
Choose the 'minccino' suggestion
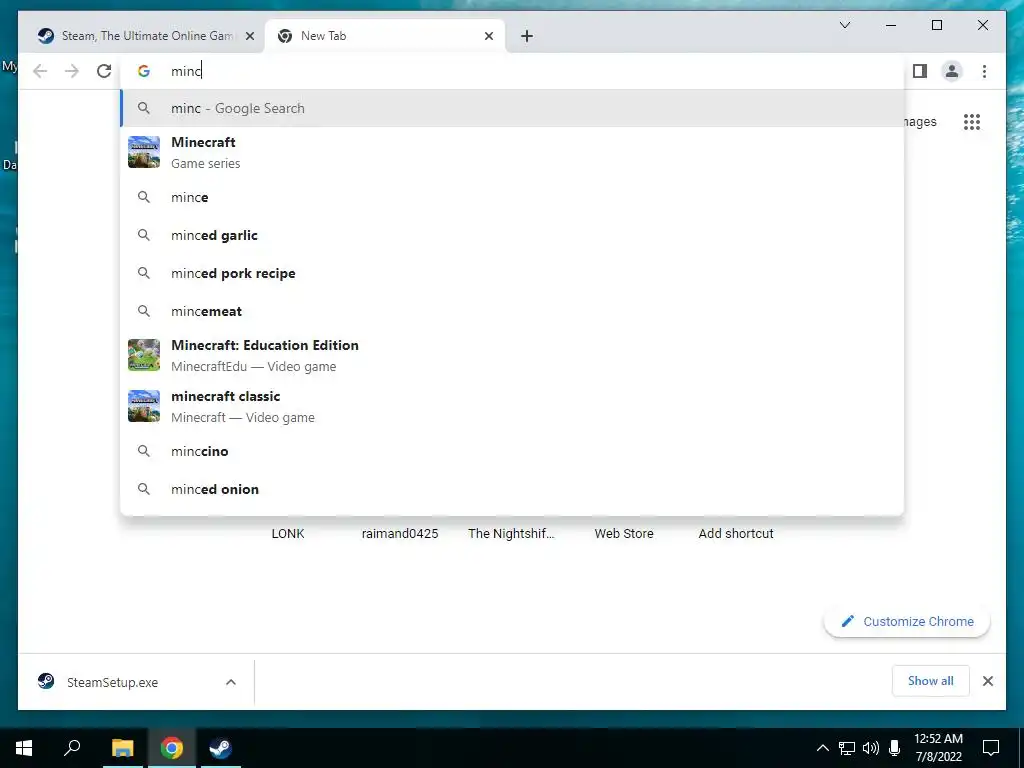click(512, 451)
